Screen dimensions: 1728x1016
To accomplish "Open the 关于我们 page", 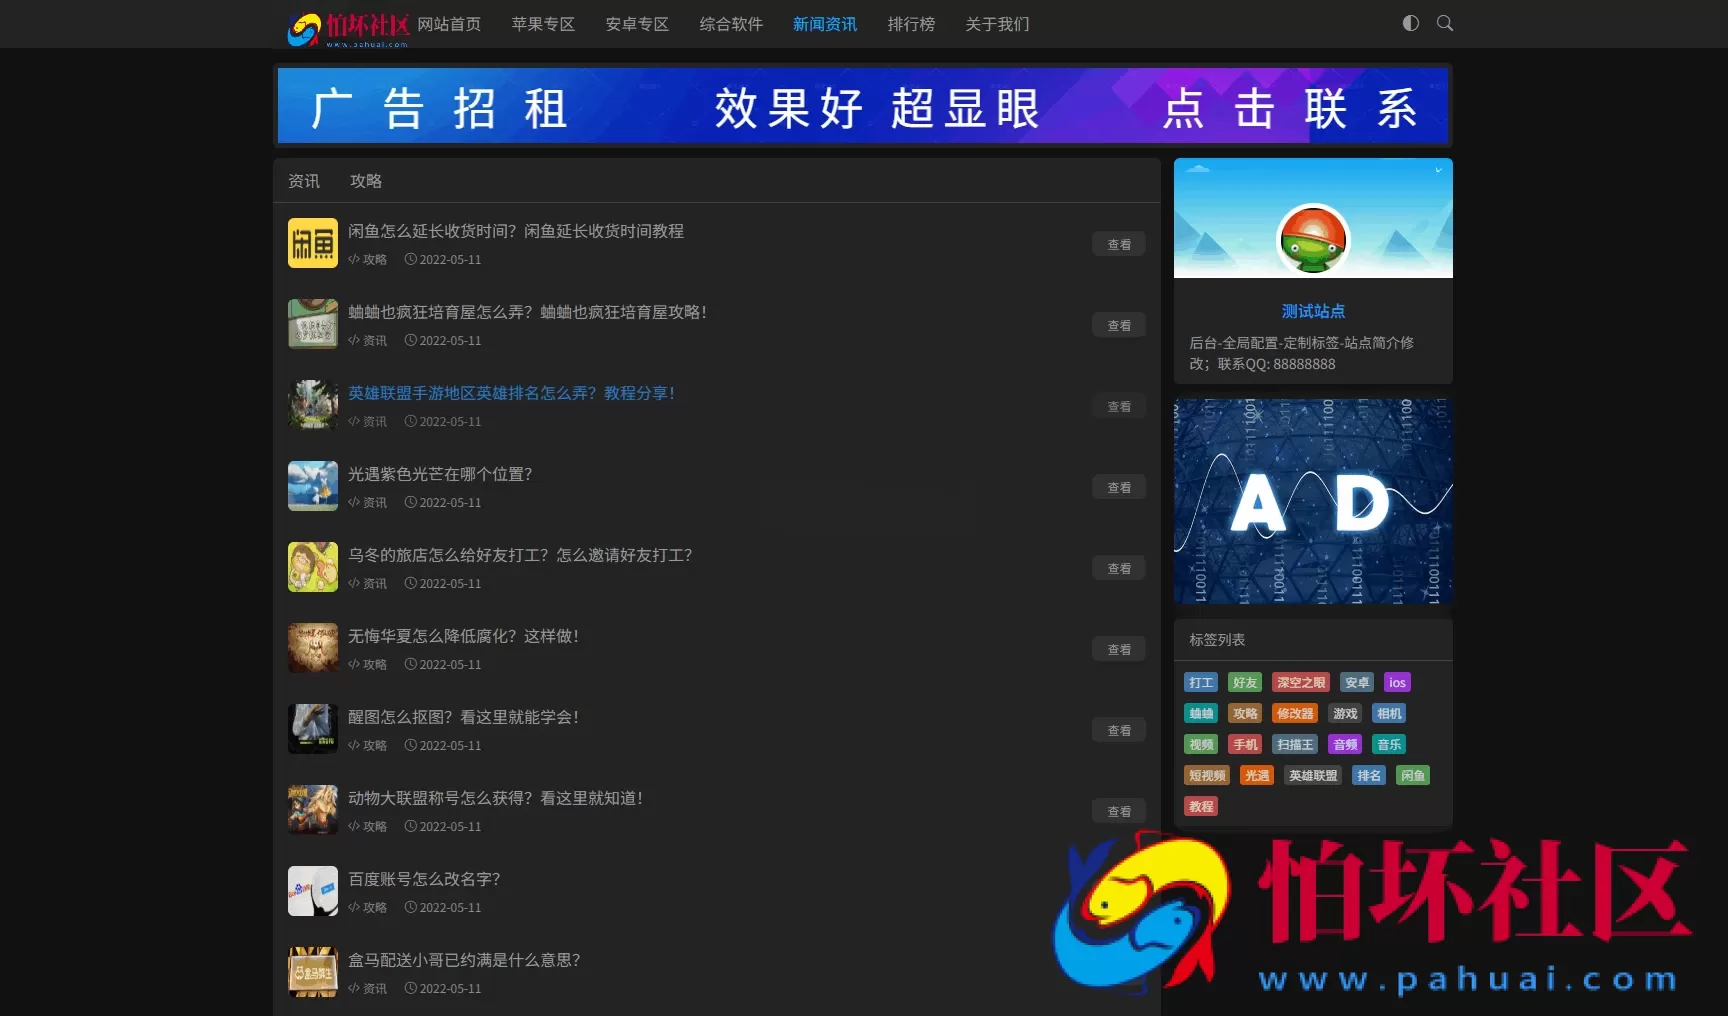I will [x=996, y=24].
